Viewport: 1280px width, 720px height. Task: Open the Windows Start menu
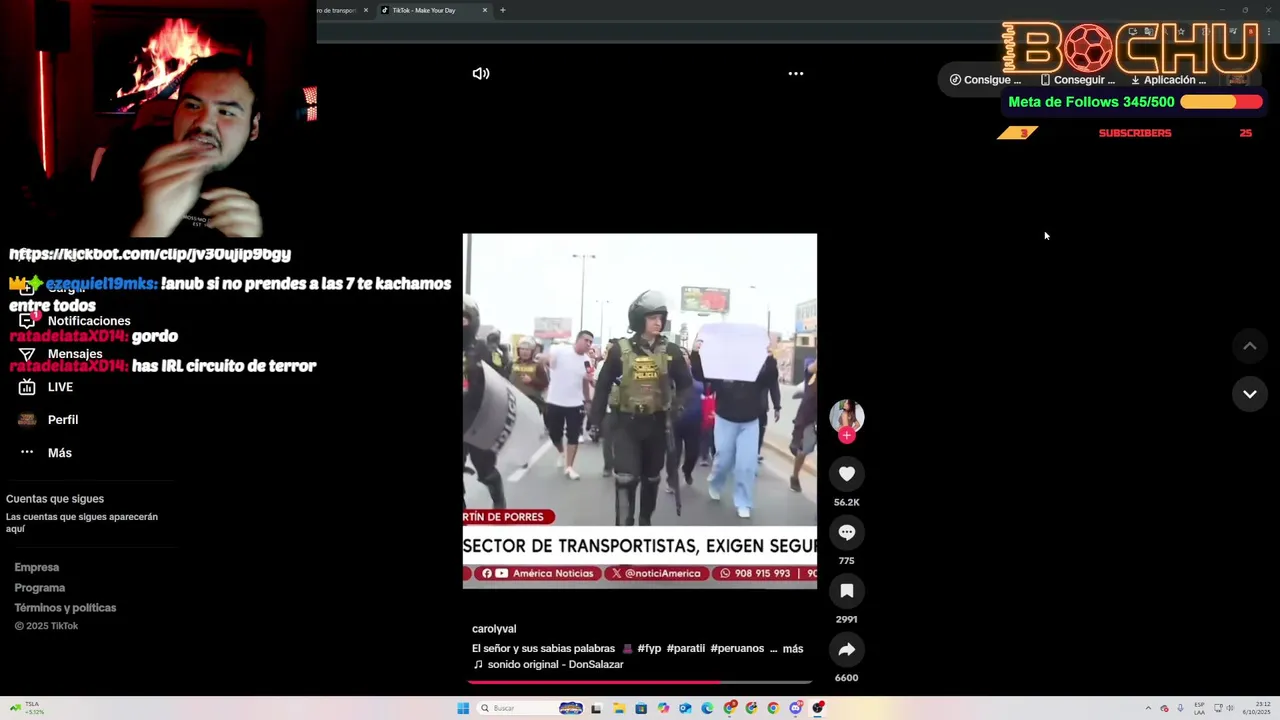click(x=463, y=708)
